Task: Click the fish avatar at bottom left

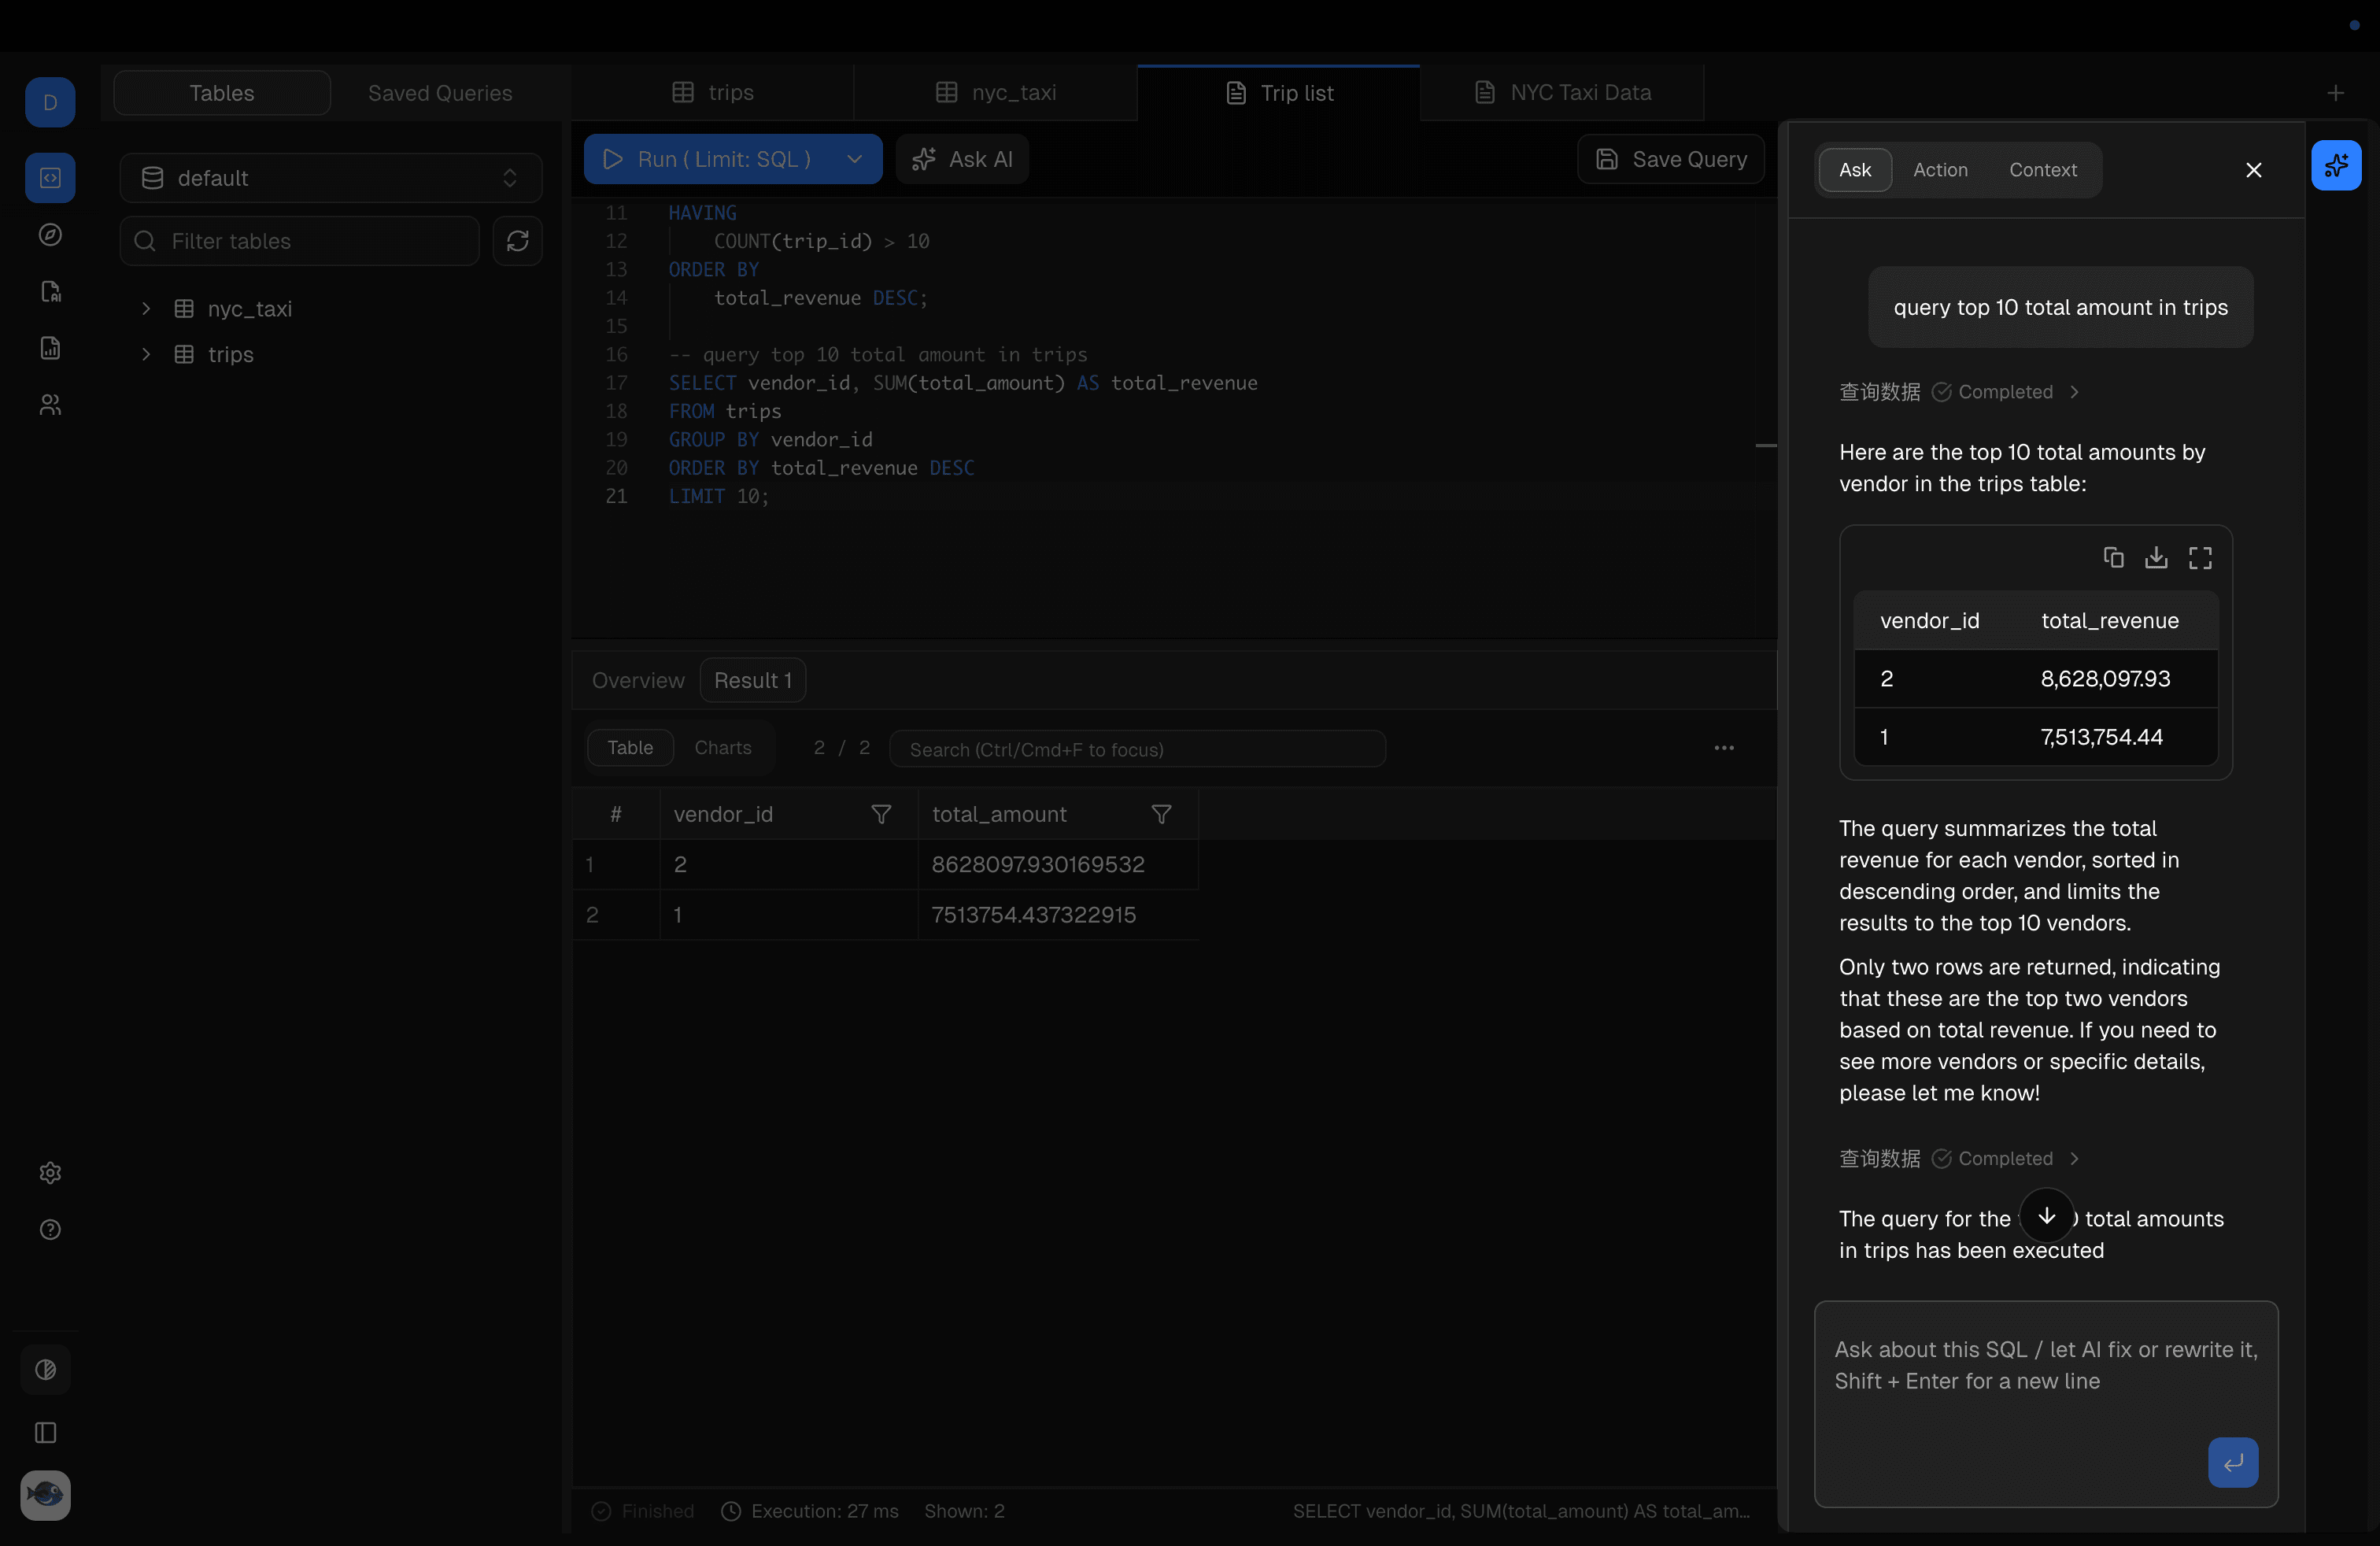Action: [x=46, y=1496]
